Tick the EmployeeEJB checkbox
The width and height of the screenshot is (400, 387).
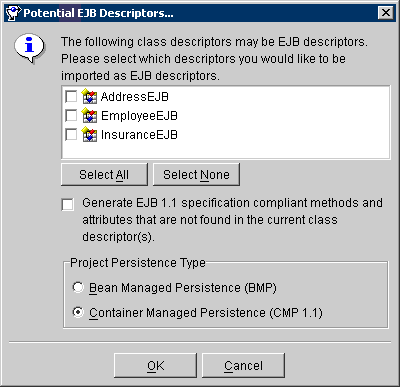71,116
